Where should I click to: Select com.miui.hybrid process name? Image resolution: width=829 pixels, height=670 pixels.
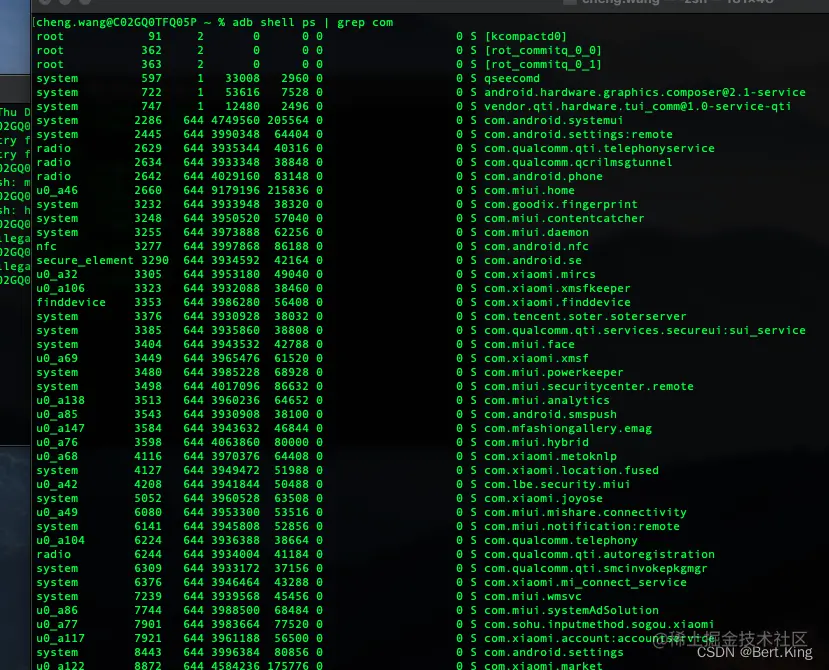click(x=536, y=443)
